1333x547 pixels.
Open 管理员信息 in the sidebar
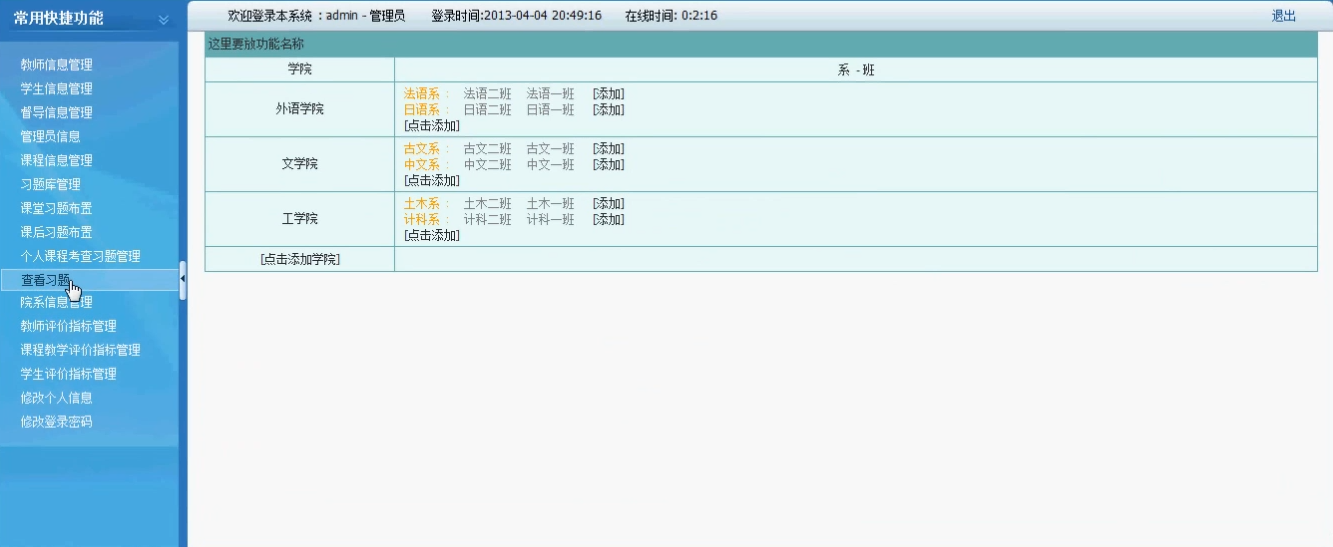point(51,137)
